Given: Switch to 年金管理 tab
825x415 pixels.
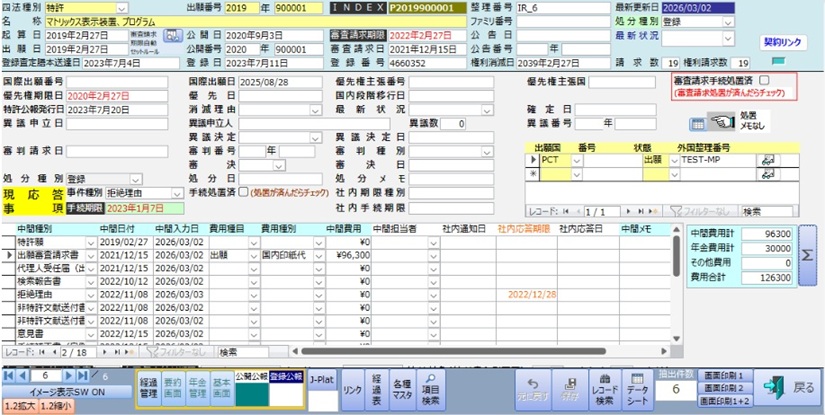Looking at the screenshot, I should (198, 389).
